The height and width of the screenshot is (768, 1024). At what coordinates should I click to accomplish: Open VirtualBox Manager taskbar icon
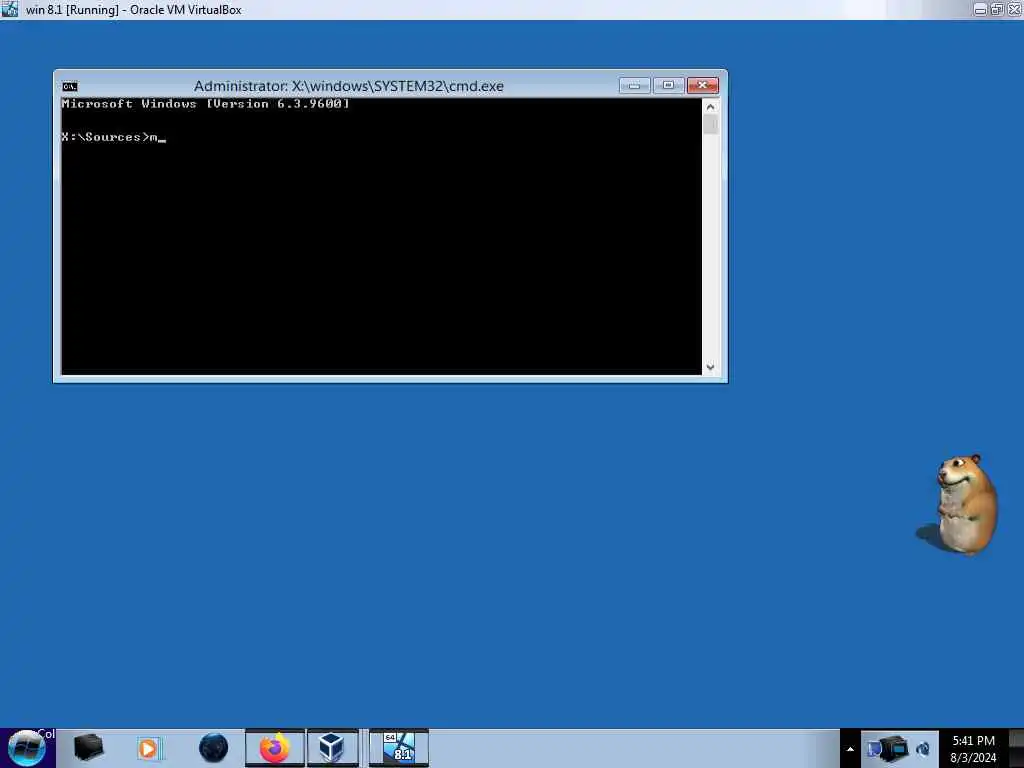[332, 748]
